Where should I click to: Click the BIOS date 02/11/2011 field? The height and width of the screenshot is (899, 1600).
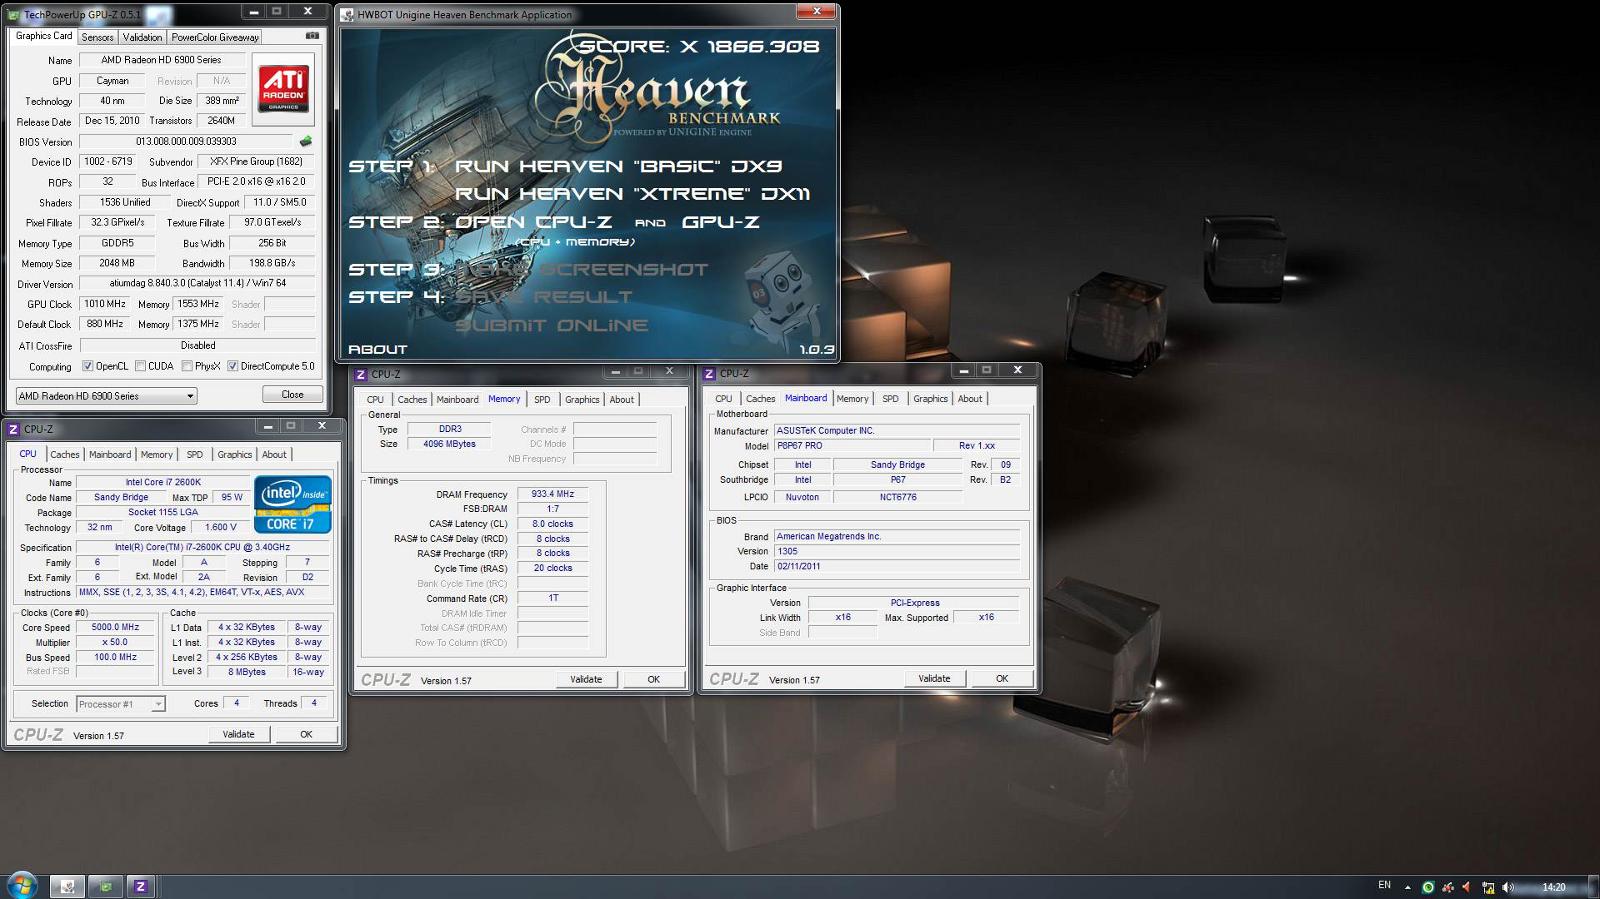click(x=897, y=566)
